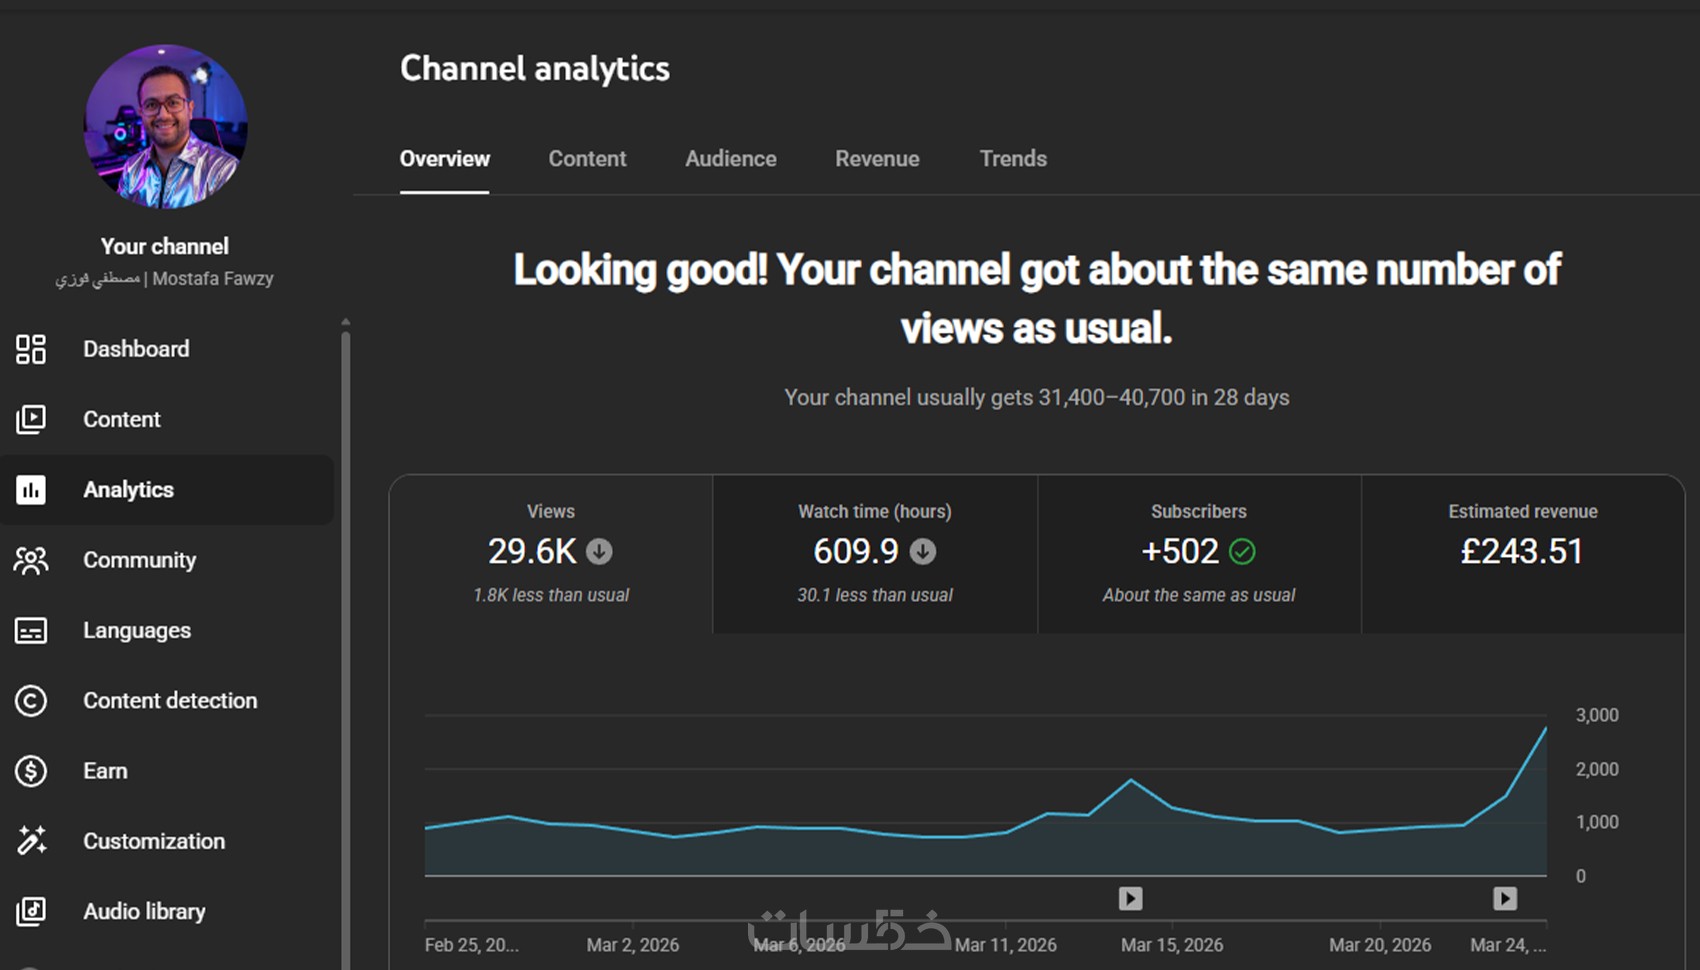Go to the Trends tab
1700x970 pixels.
pyautogui.click(x=1013, y=159)
